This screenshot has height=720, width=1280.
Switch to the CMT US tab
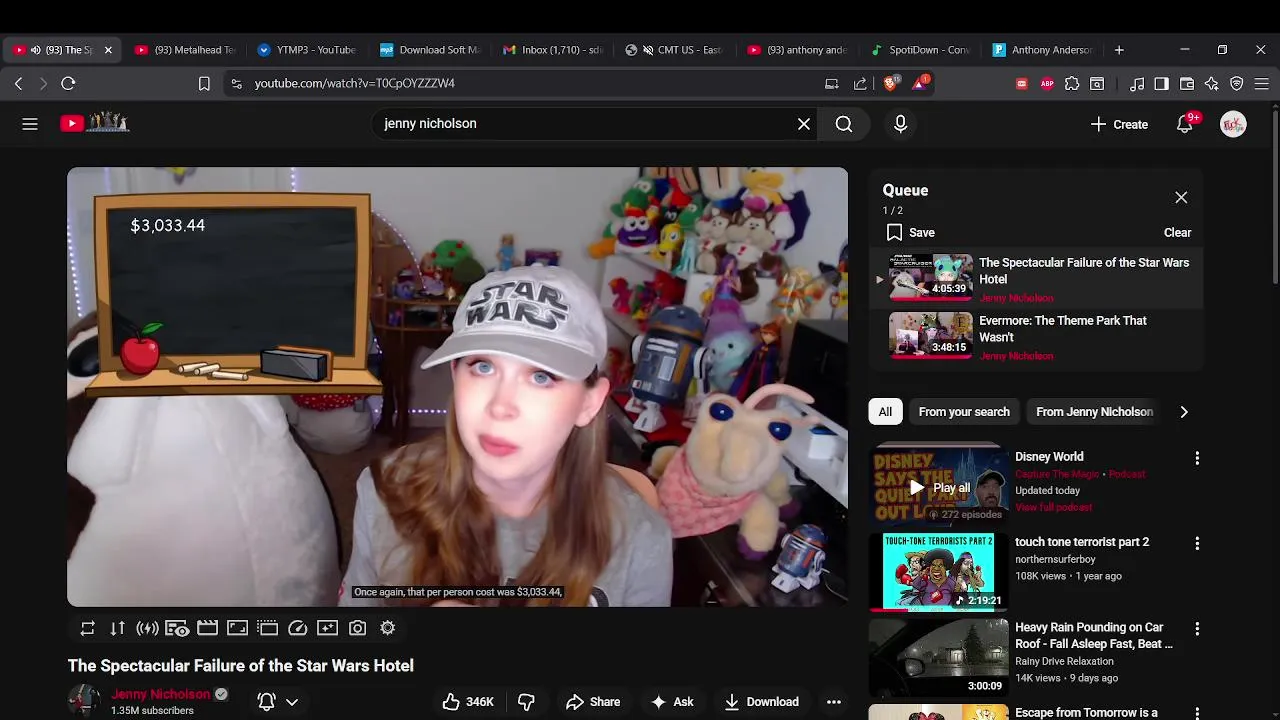click(675, 50)
